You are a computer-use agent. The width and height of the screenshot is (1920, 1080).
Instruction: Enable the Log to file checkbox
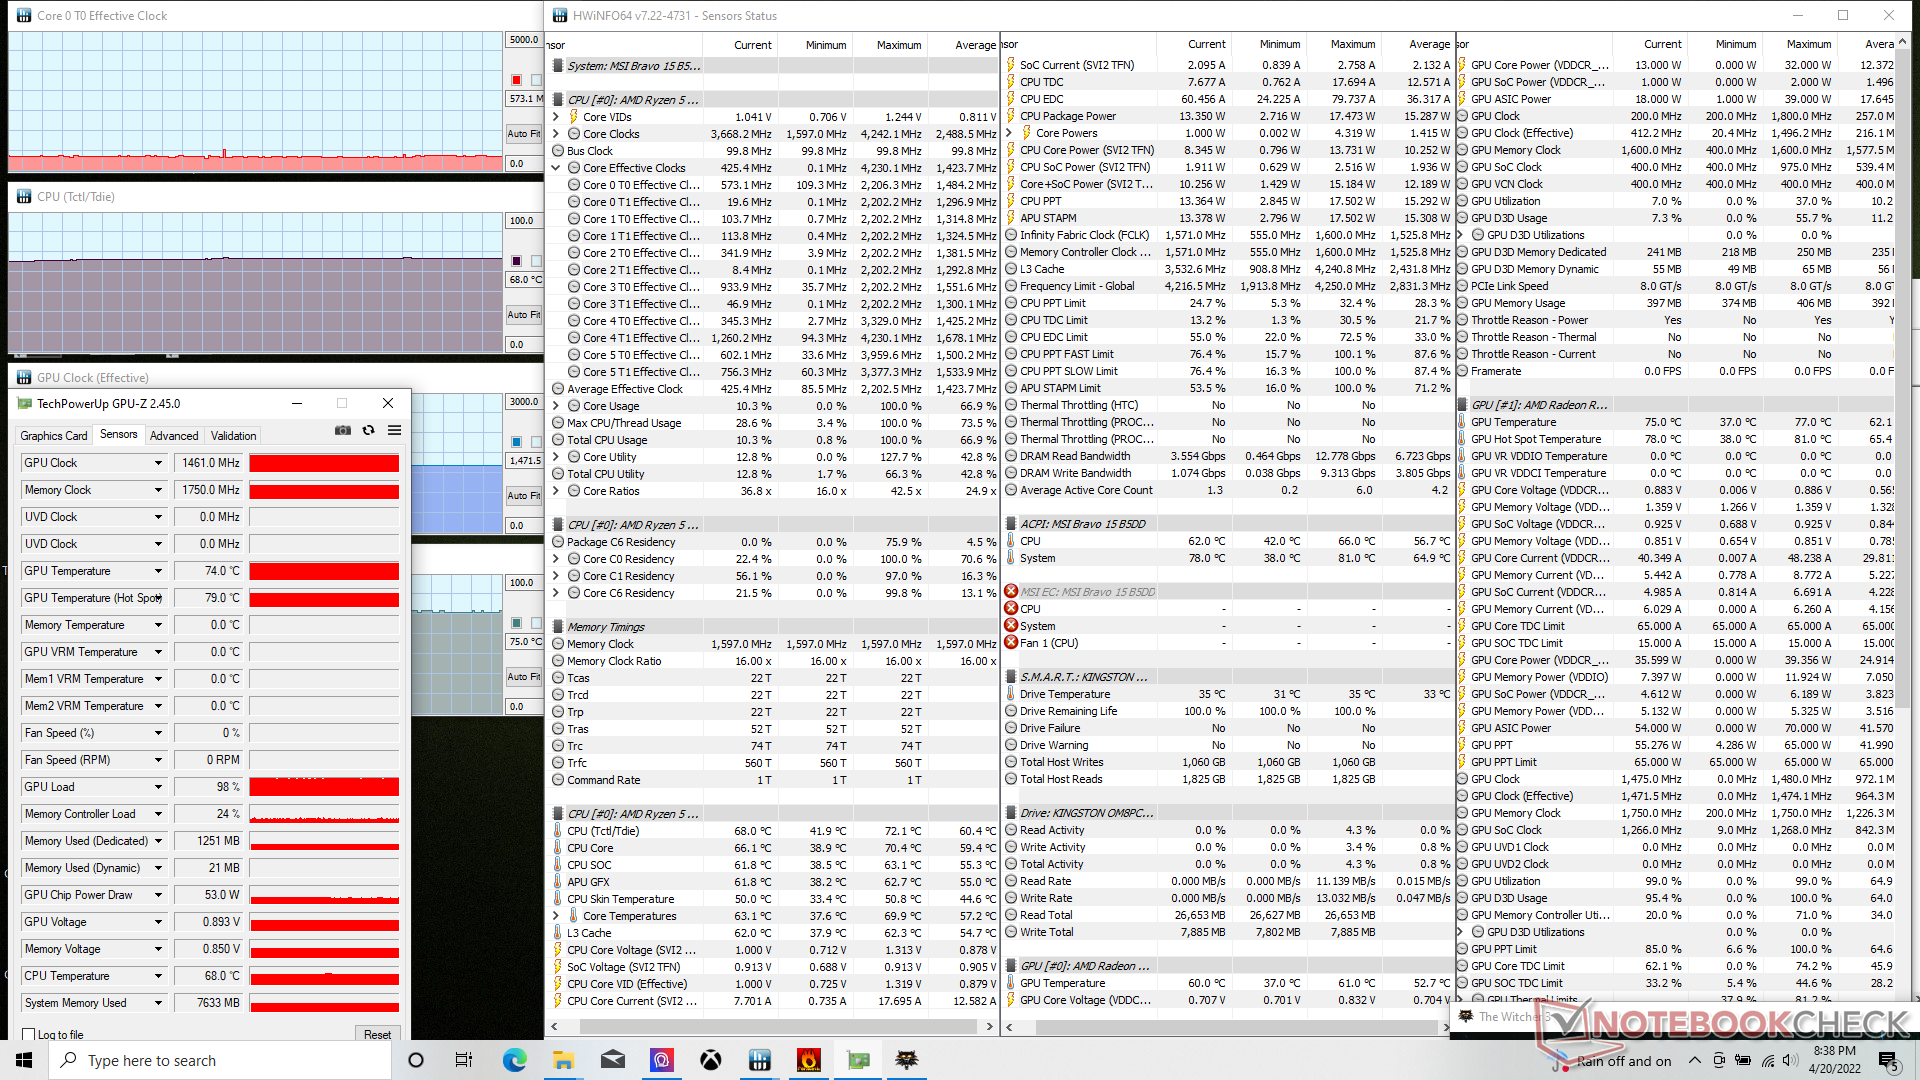click(28, 1034)
